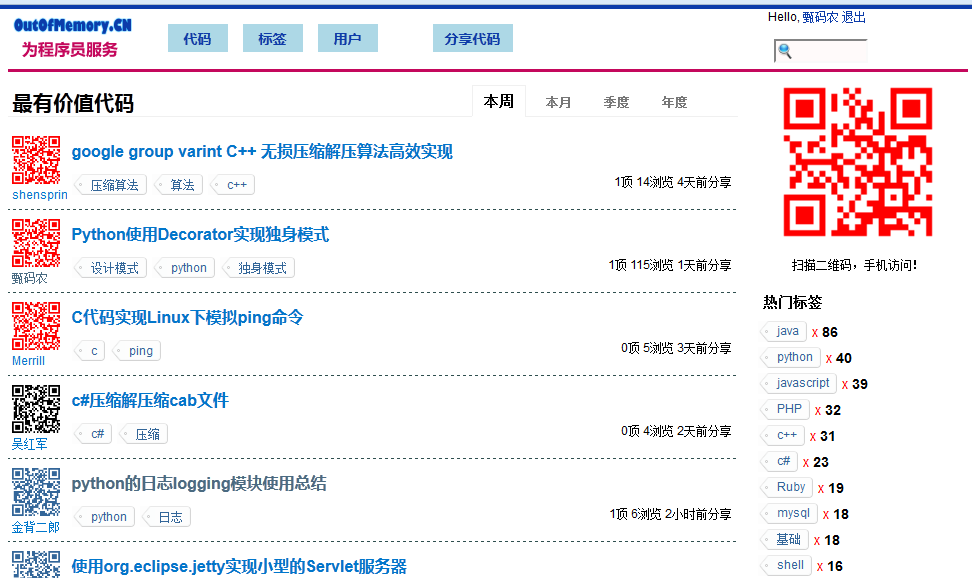
Task: Click Merrill's QR code avatar
Action: (37, 326)
